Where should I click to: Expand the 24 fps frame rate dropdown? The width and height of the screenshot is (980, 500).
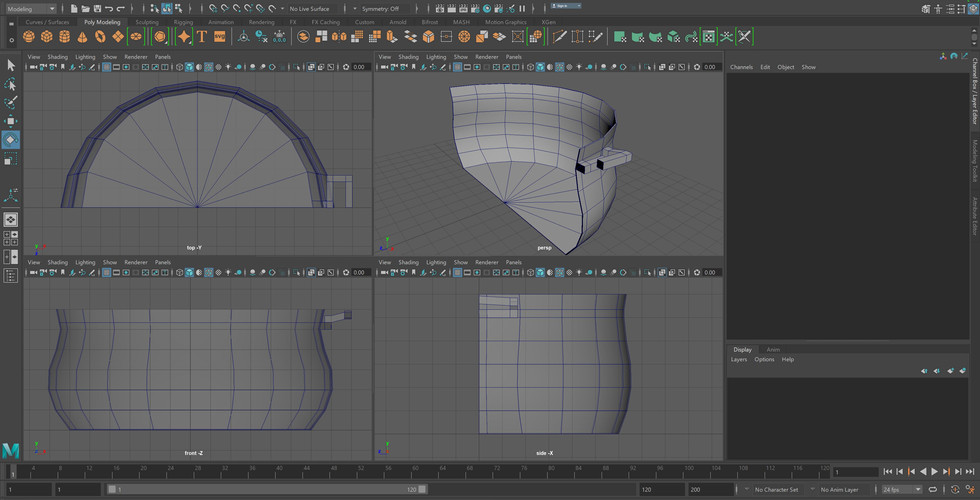tap(900, 490)
